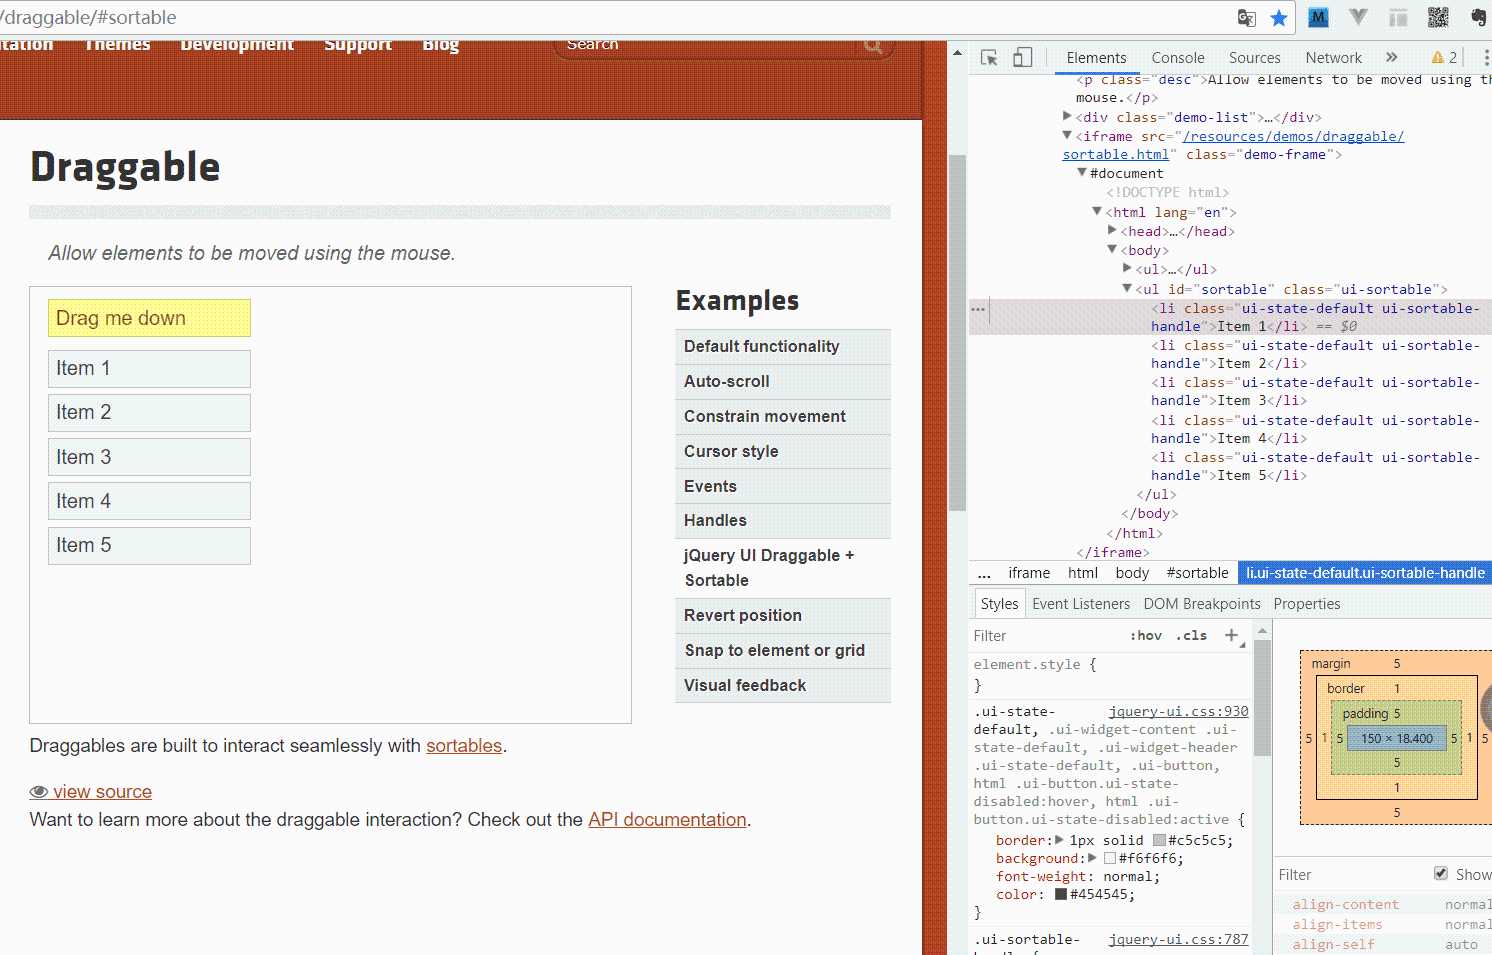The image size is (1492, 955).
Task: Click the view source link
Action: [x=91, y=792]
